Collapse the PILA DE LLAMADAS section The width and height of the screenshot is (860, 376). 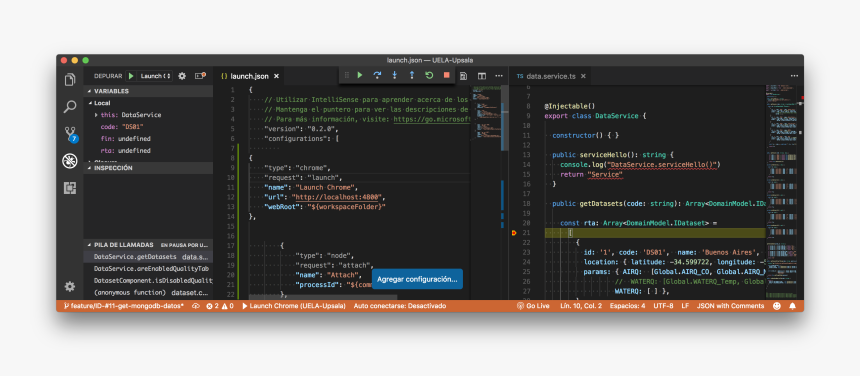[x=148, y=245]
